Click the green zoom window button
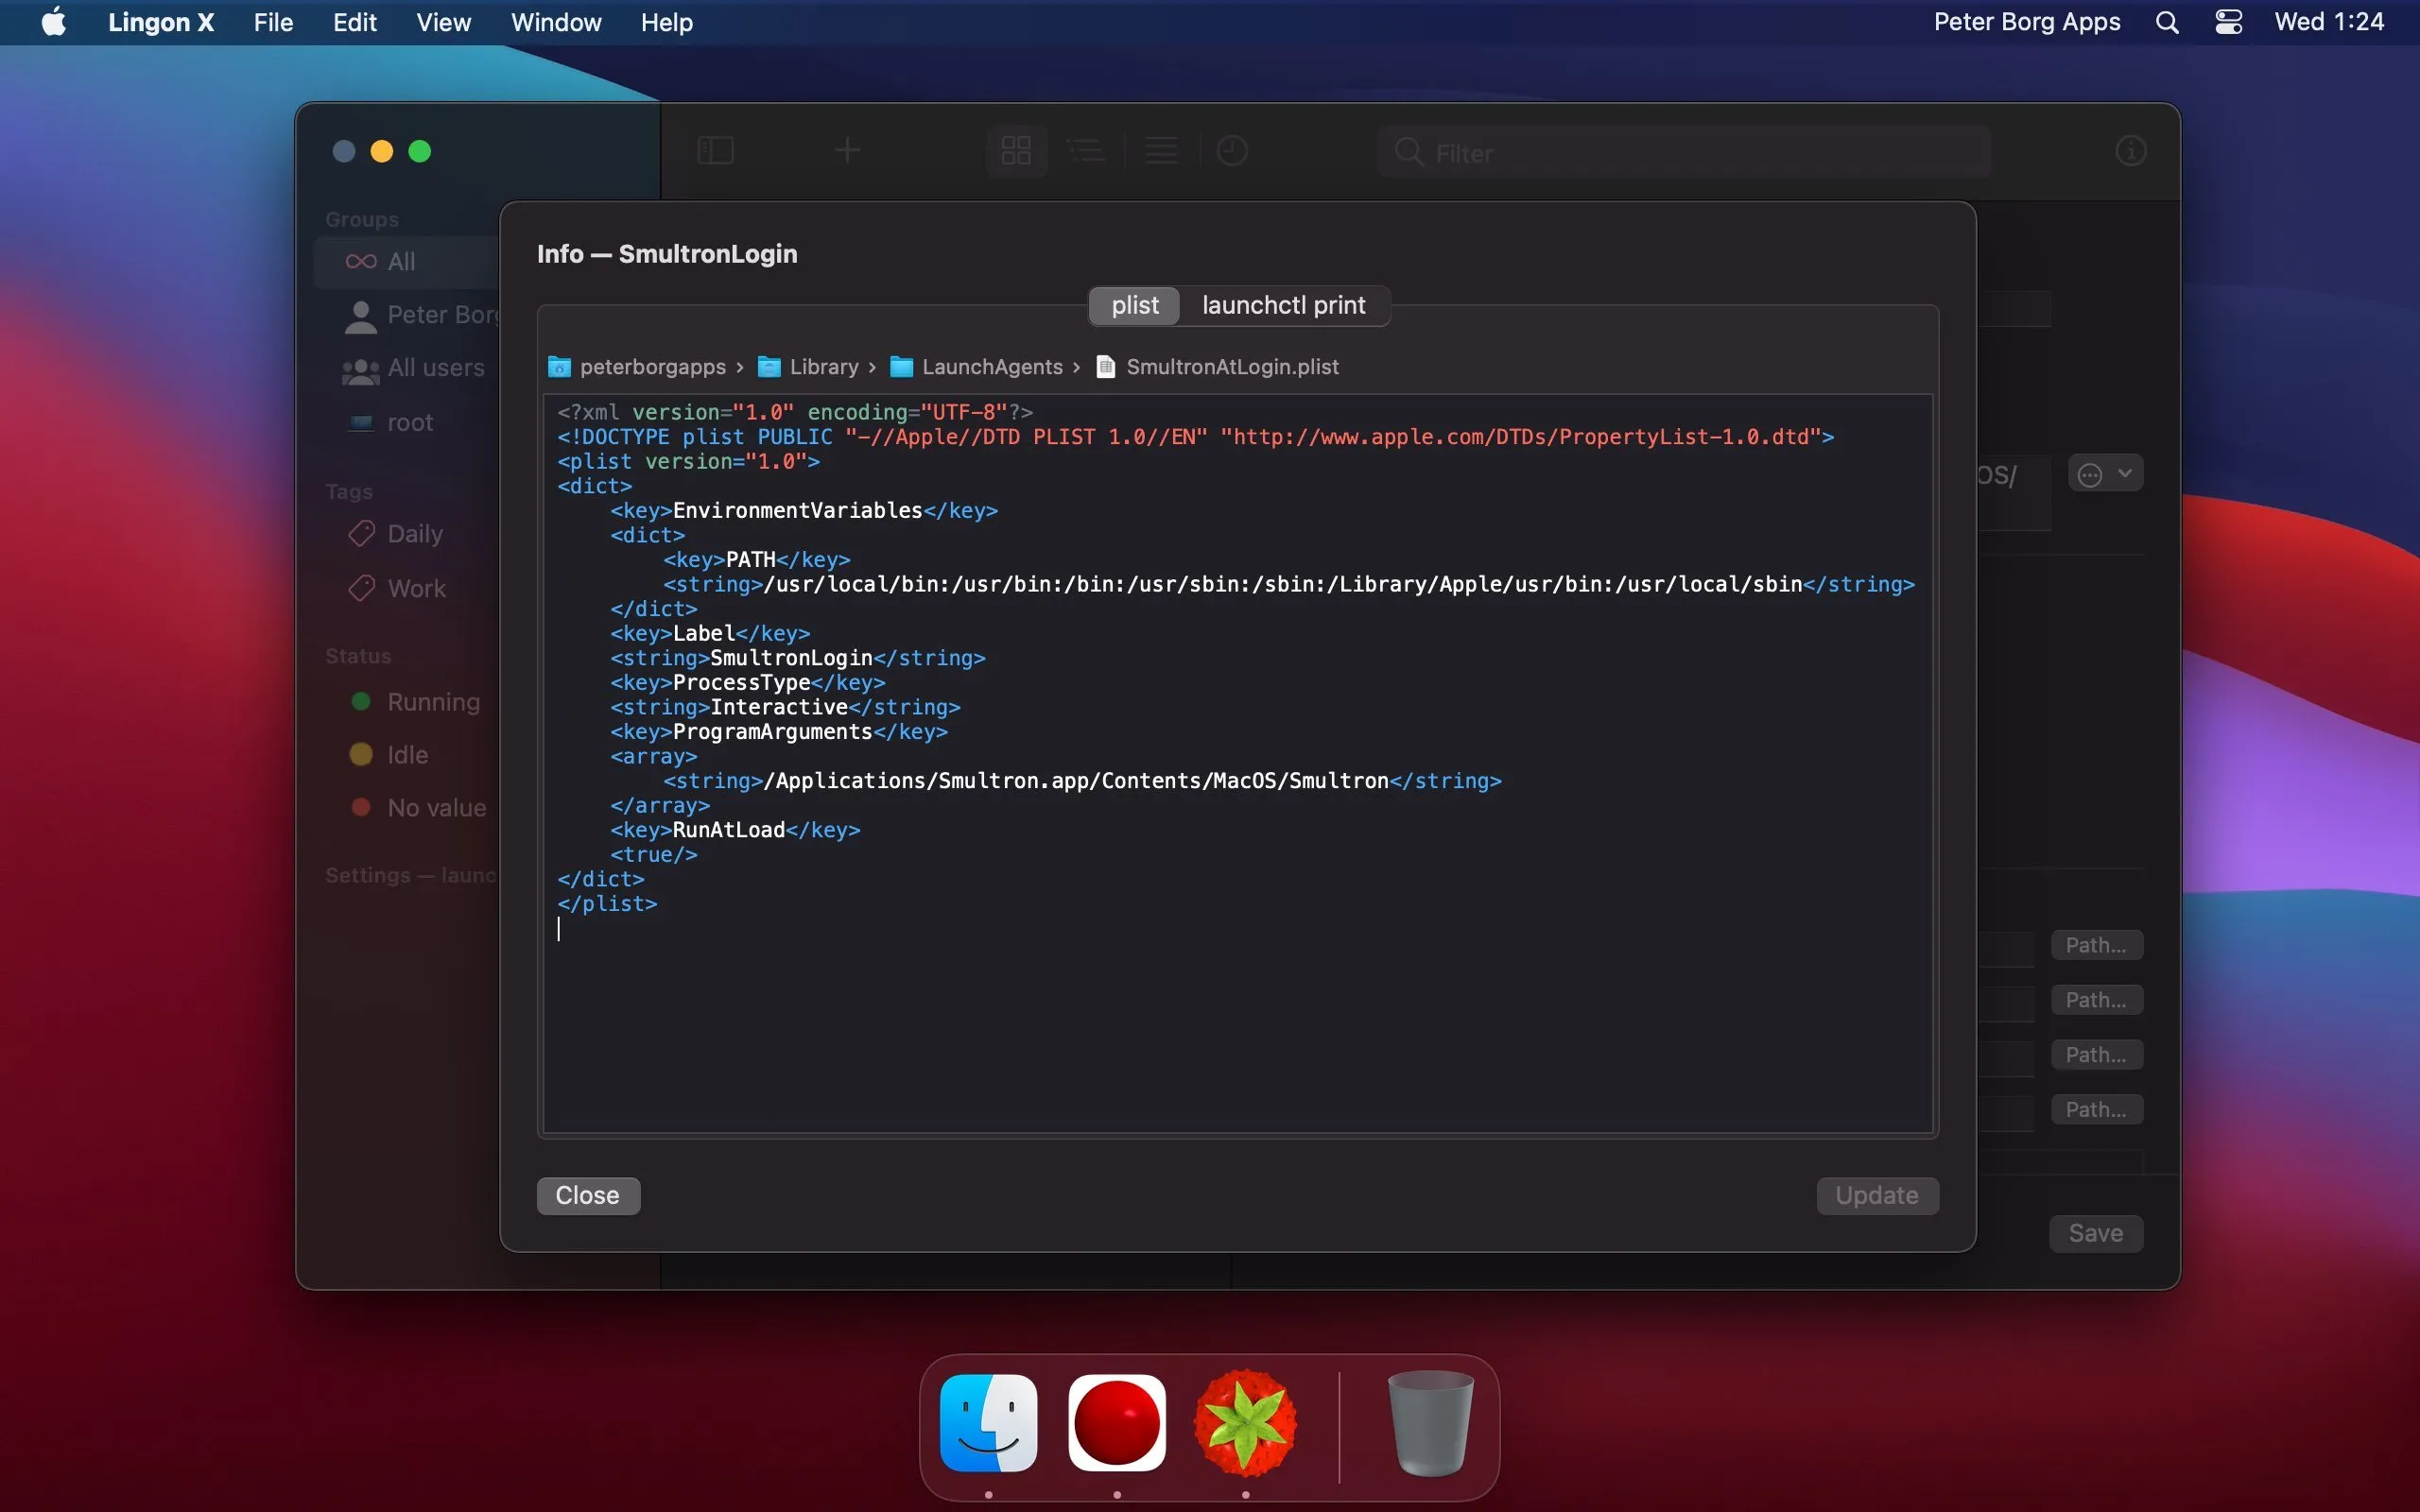Screen dimensions: 2420x1512 pos(420,151)
